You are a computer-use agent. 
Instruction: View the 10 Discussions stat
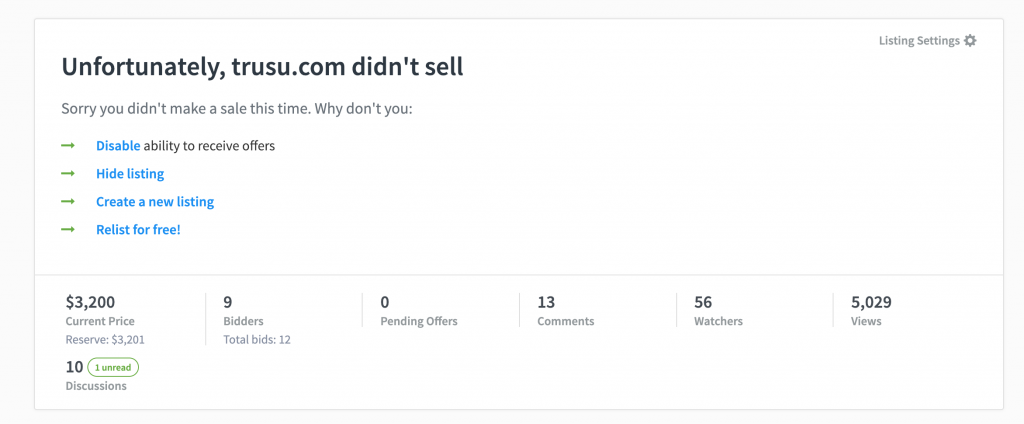(x=96, y=376)
